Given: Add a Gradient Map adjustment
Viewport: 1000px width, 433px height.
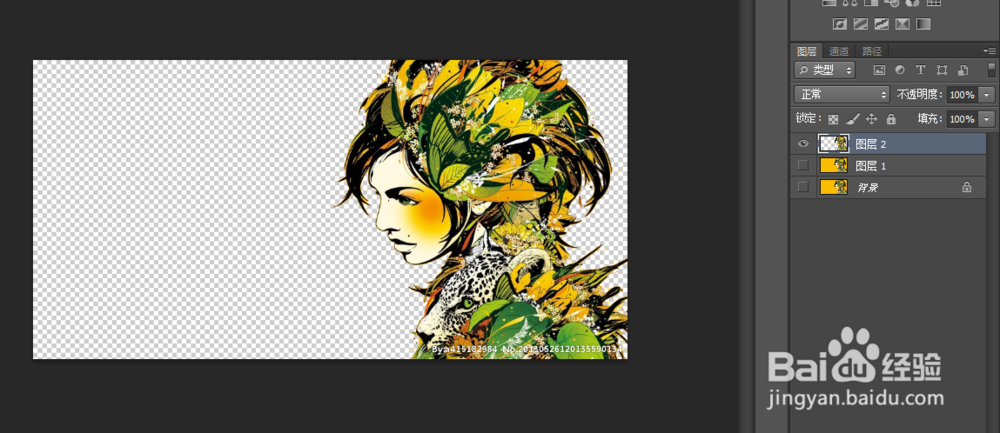Looking at the screenshot, I should coord(923,24).
